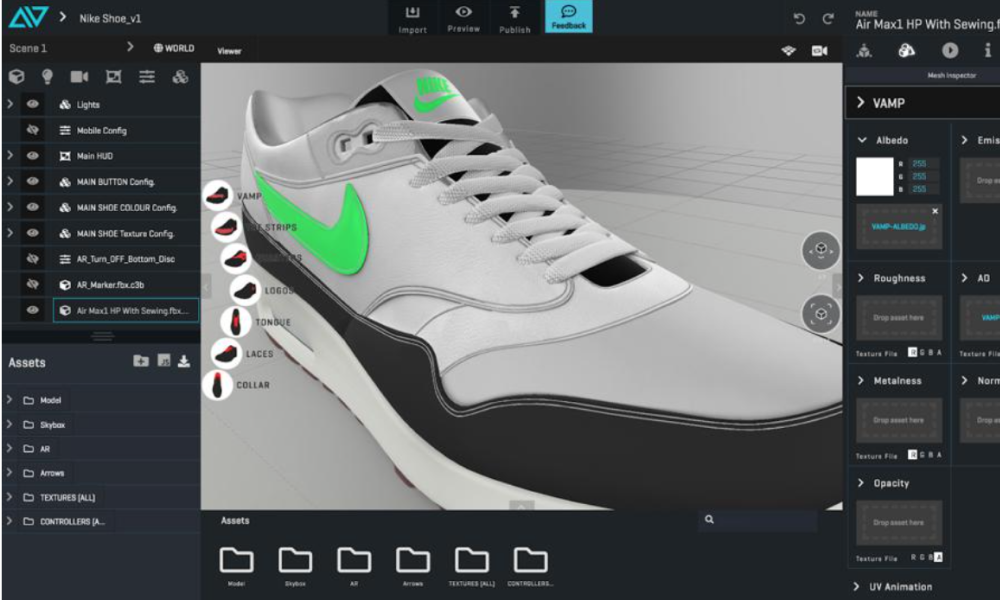This screenshot has height=600, width=1000.
Task: Click the download icon in Assets panel
Action: [x=184, y=362]
